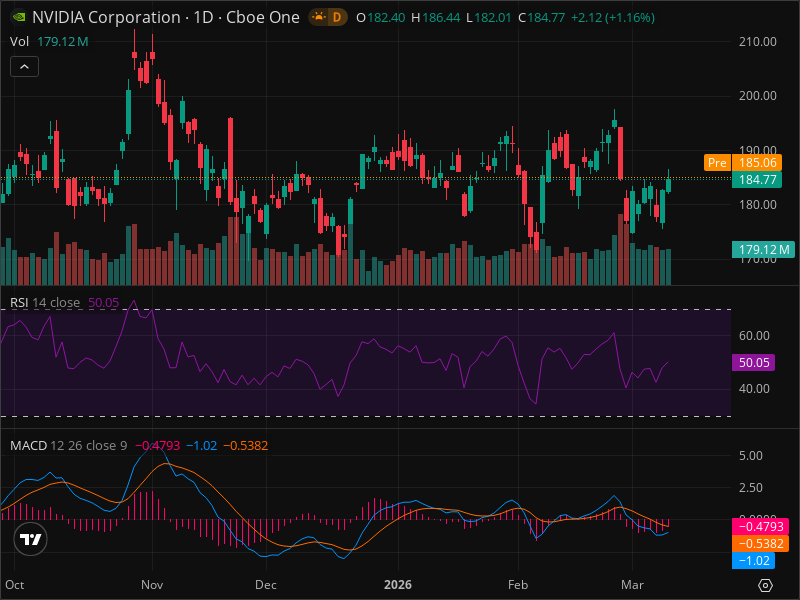
Task: Click the pink -0.4793 histogram axis label
Action: pyautogui.click(x=760, y=526)
